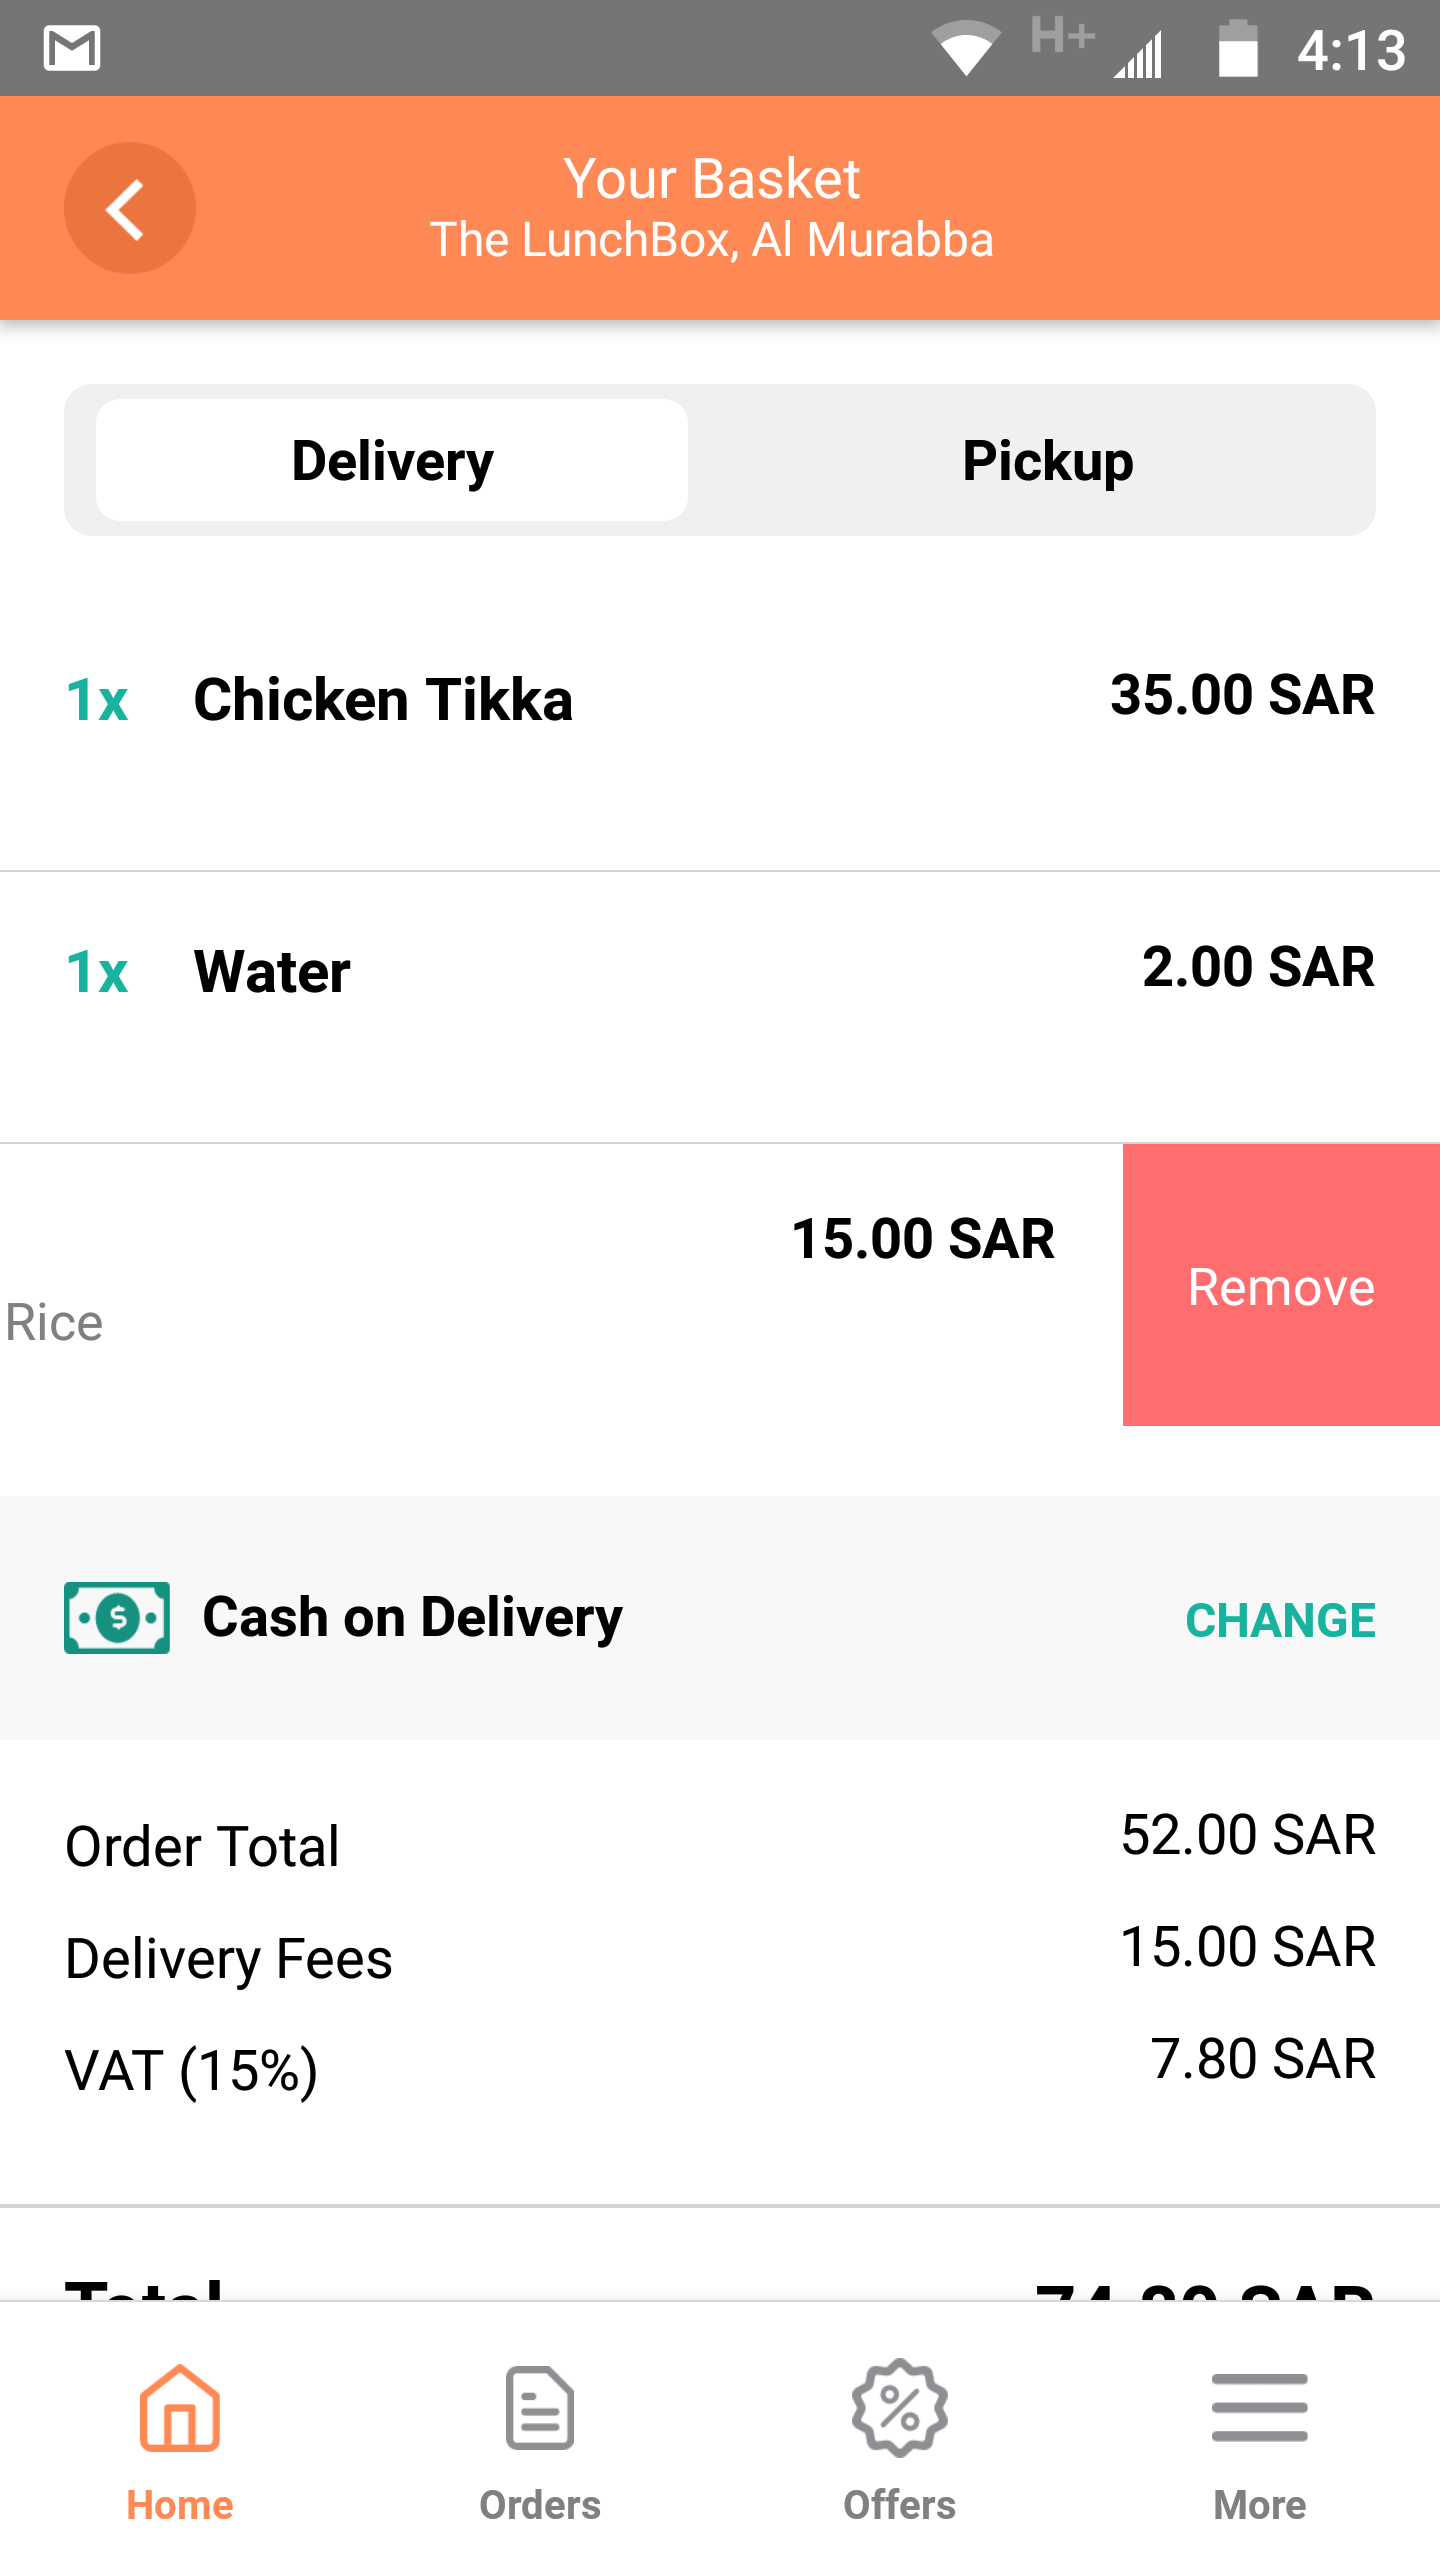Open the Offers percent badge icon
The width and height of the screenshot is (1440, 2560).
coord(900,2407)
